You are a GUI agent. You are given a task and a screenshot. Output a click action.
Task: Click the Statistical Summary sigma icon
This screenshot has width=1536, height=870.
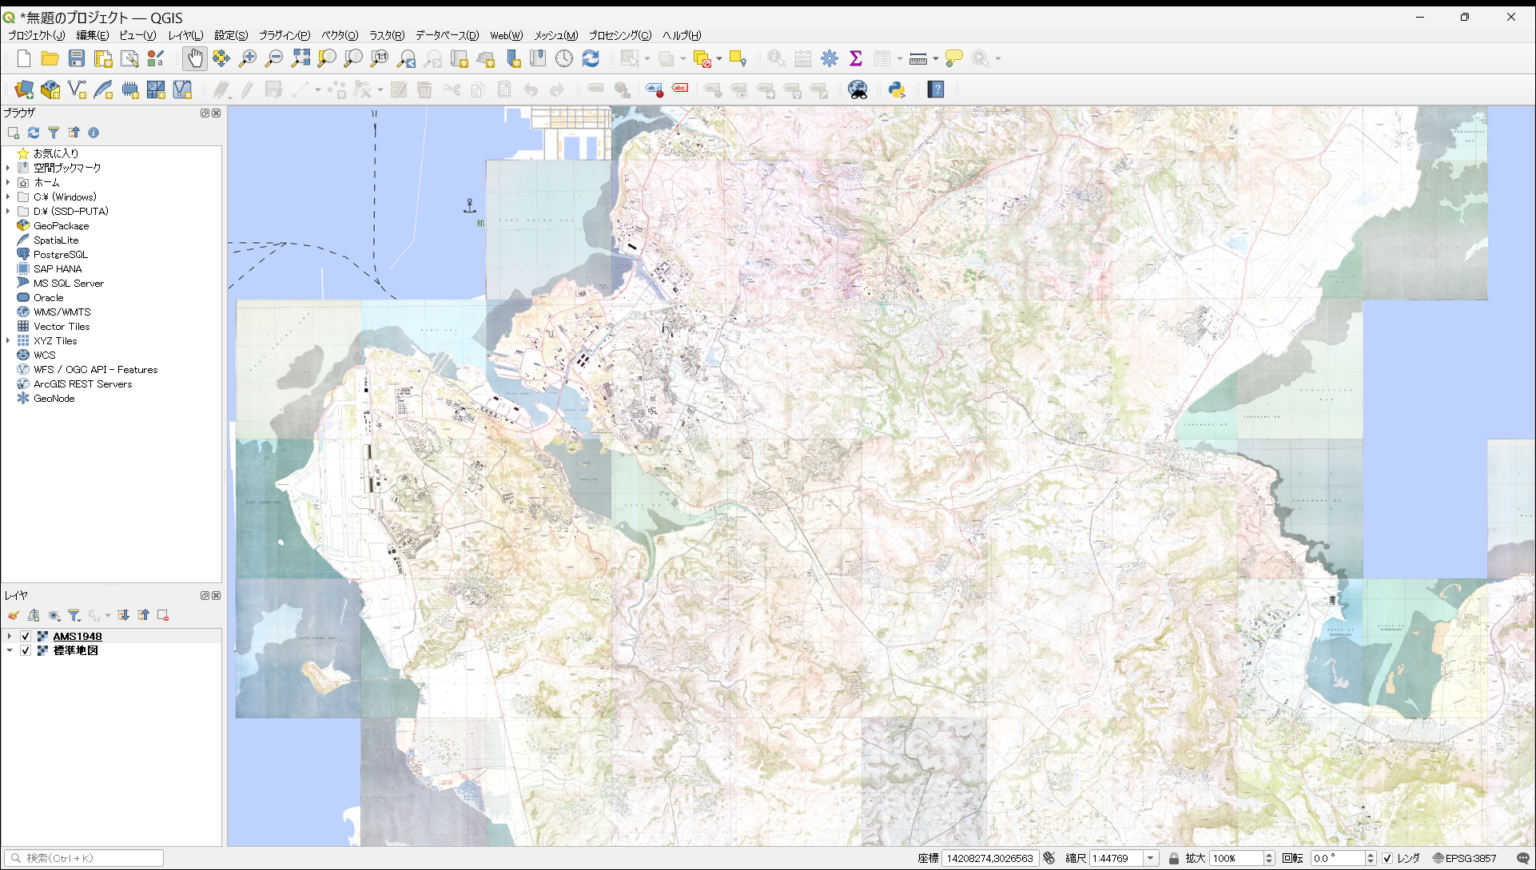(x=855, y=58)
